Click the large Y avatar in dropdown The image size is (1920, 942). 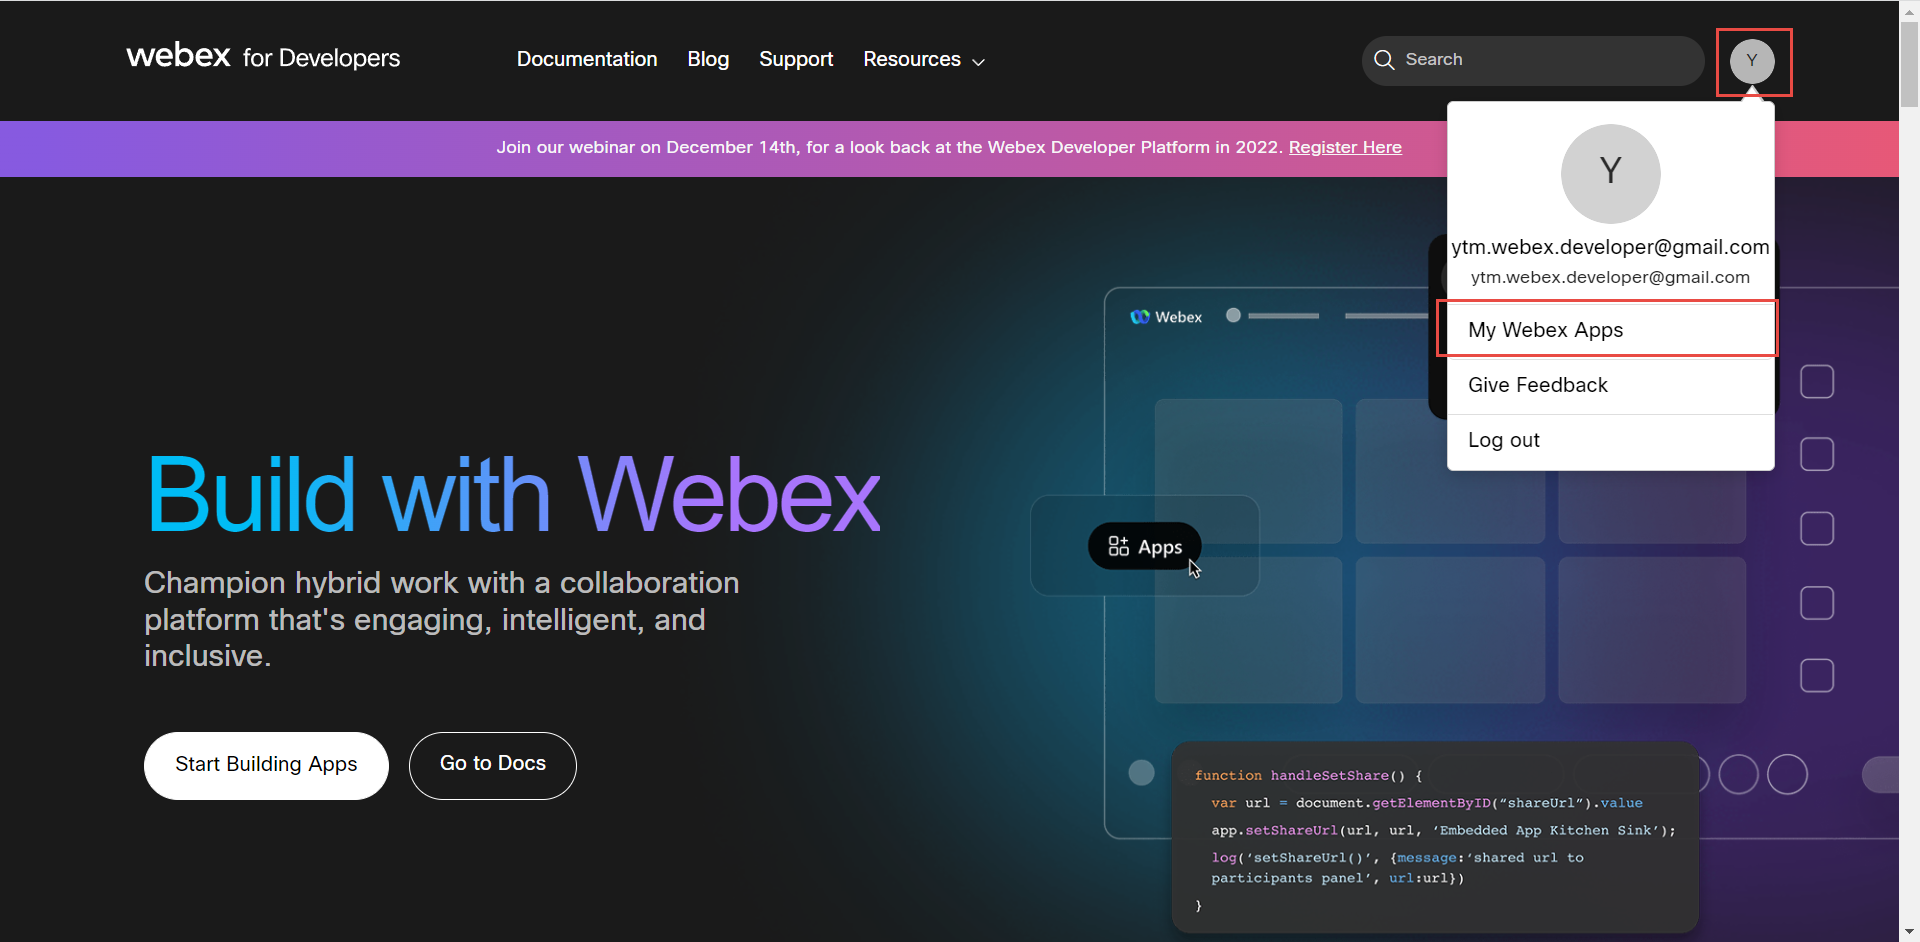pyautogui.click(x=1610, y=173)
